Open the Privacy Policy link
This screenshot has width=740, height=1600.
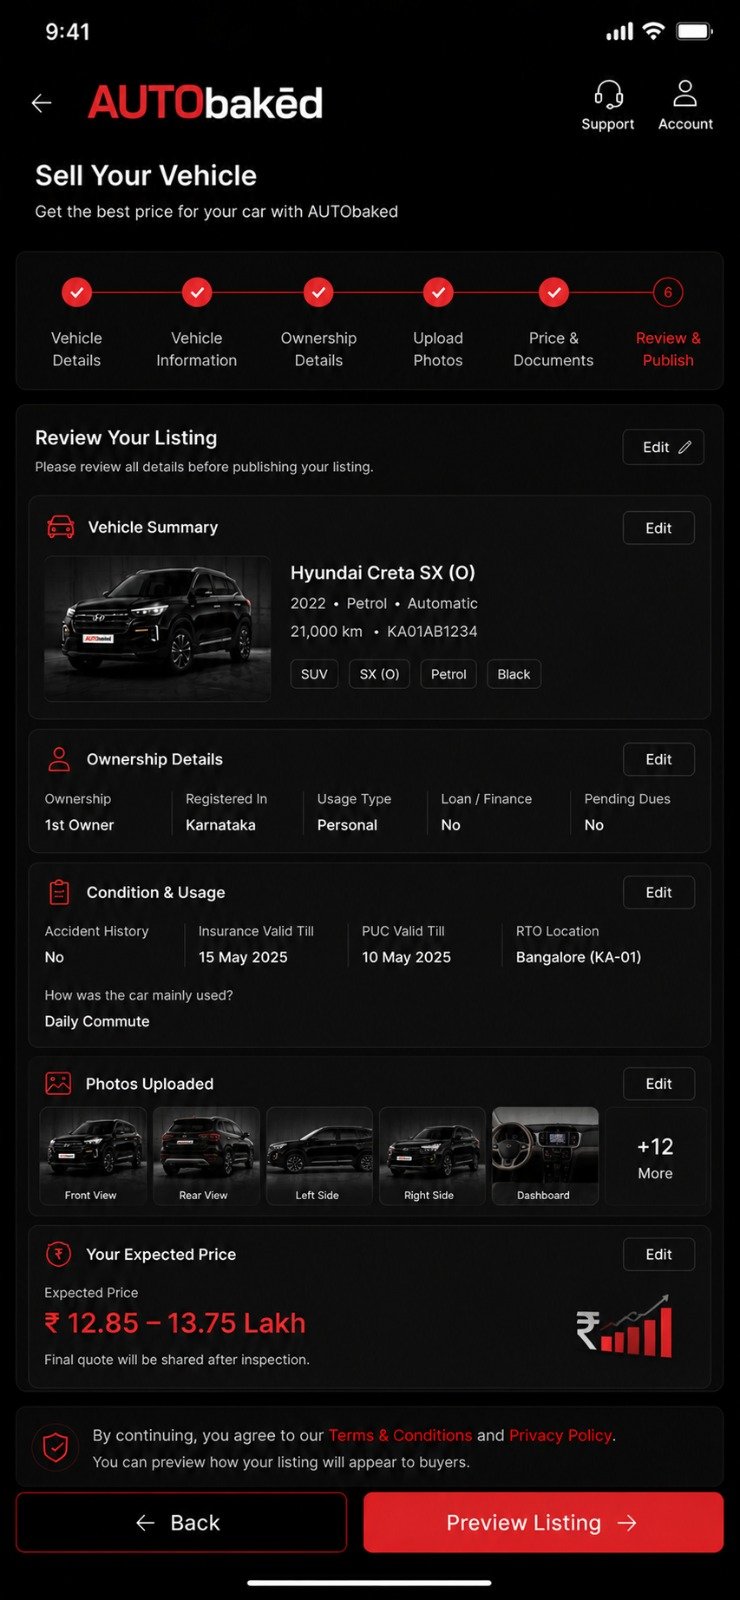tap(560, 1435)
